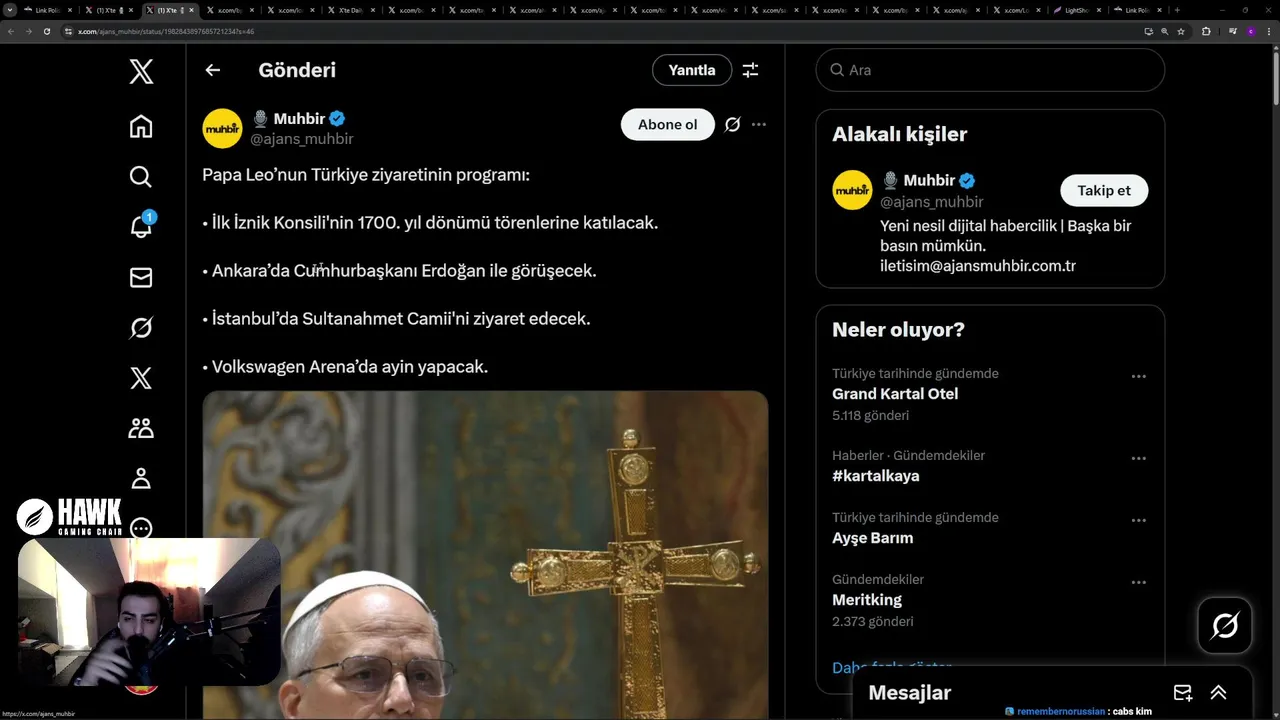Open the Explore search icon in sidebar
This screenshot has width=1280, height=720.
coord(141,177)
